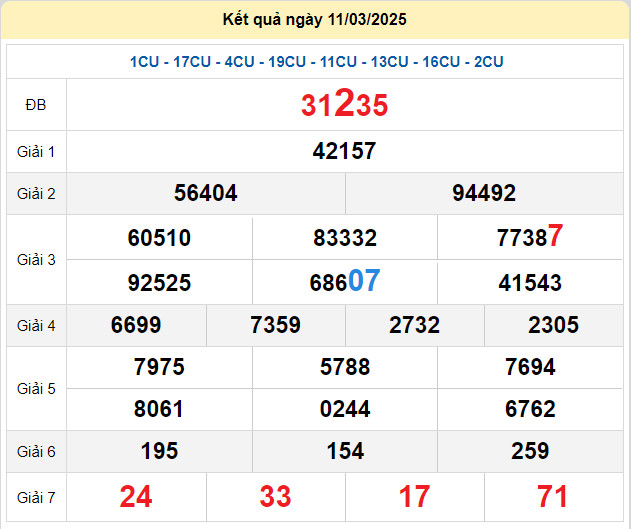The image size is (631, 529).
Task: Select sixth prize number 154
Action: [345, 451]
